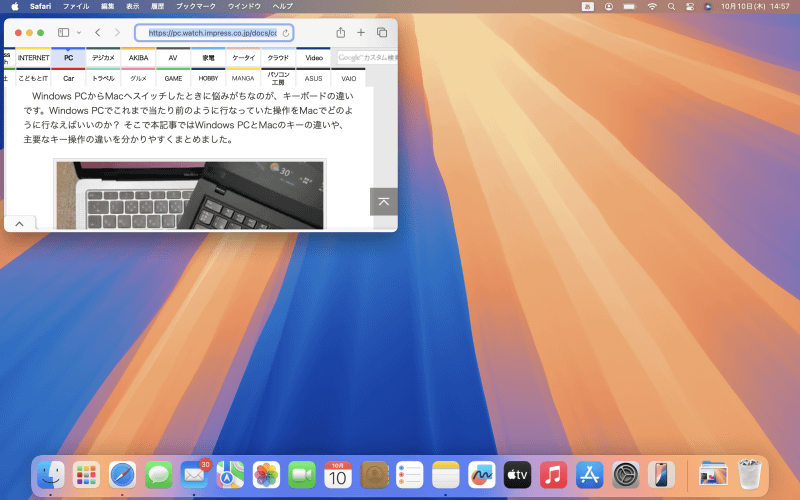The width and height of the screenshot is (800, 500).
Task: Open the AV site tab
Action: (173, 58)
